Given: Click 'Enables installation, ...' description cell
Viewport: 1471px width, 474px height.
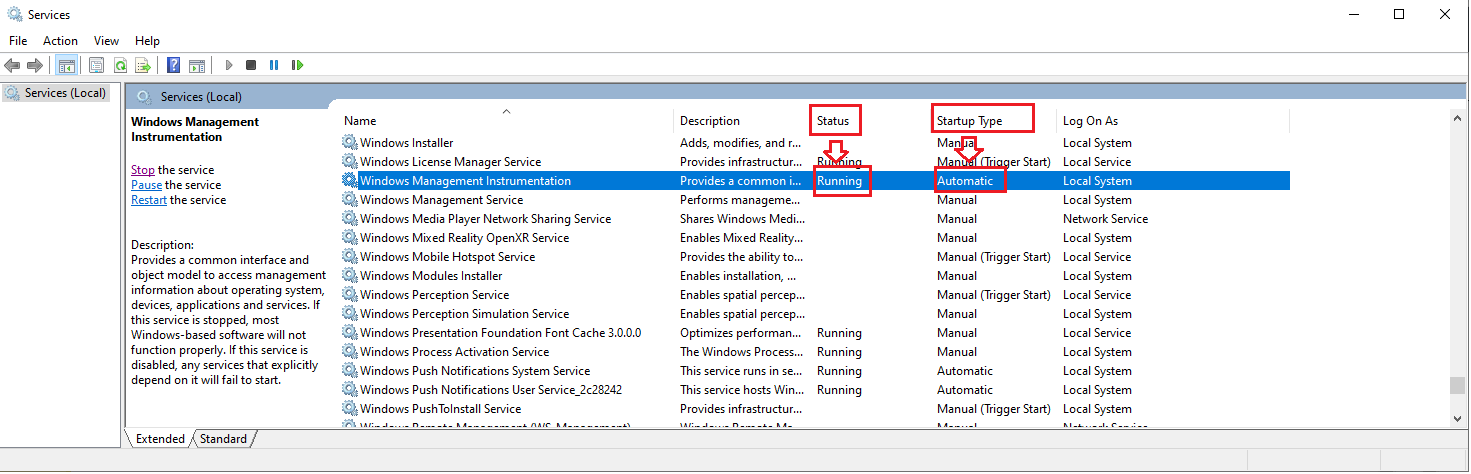Looking at the screenshot, I should tap(738, 276).
